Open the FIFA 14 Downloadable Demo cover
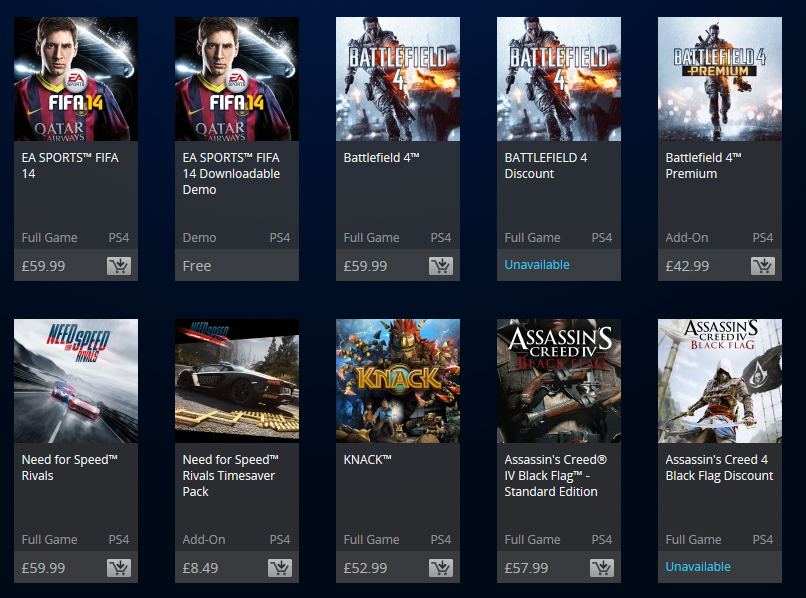 click(237, 79)
